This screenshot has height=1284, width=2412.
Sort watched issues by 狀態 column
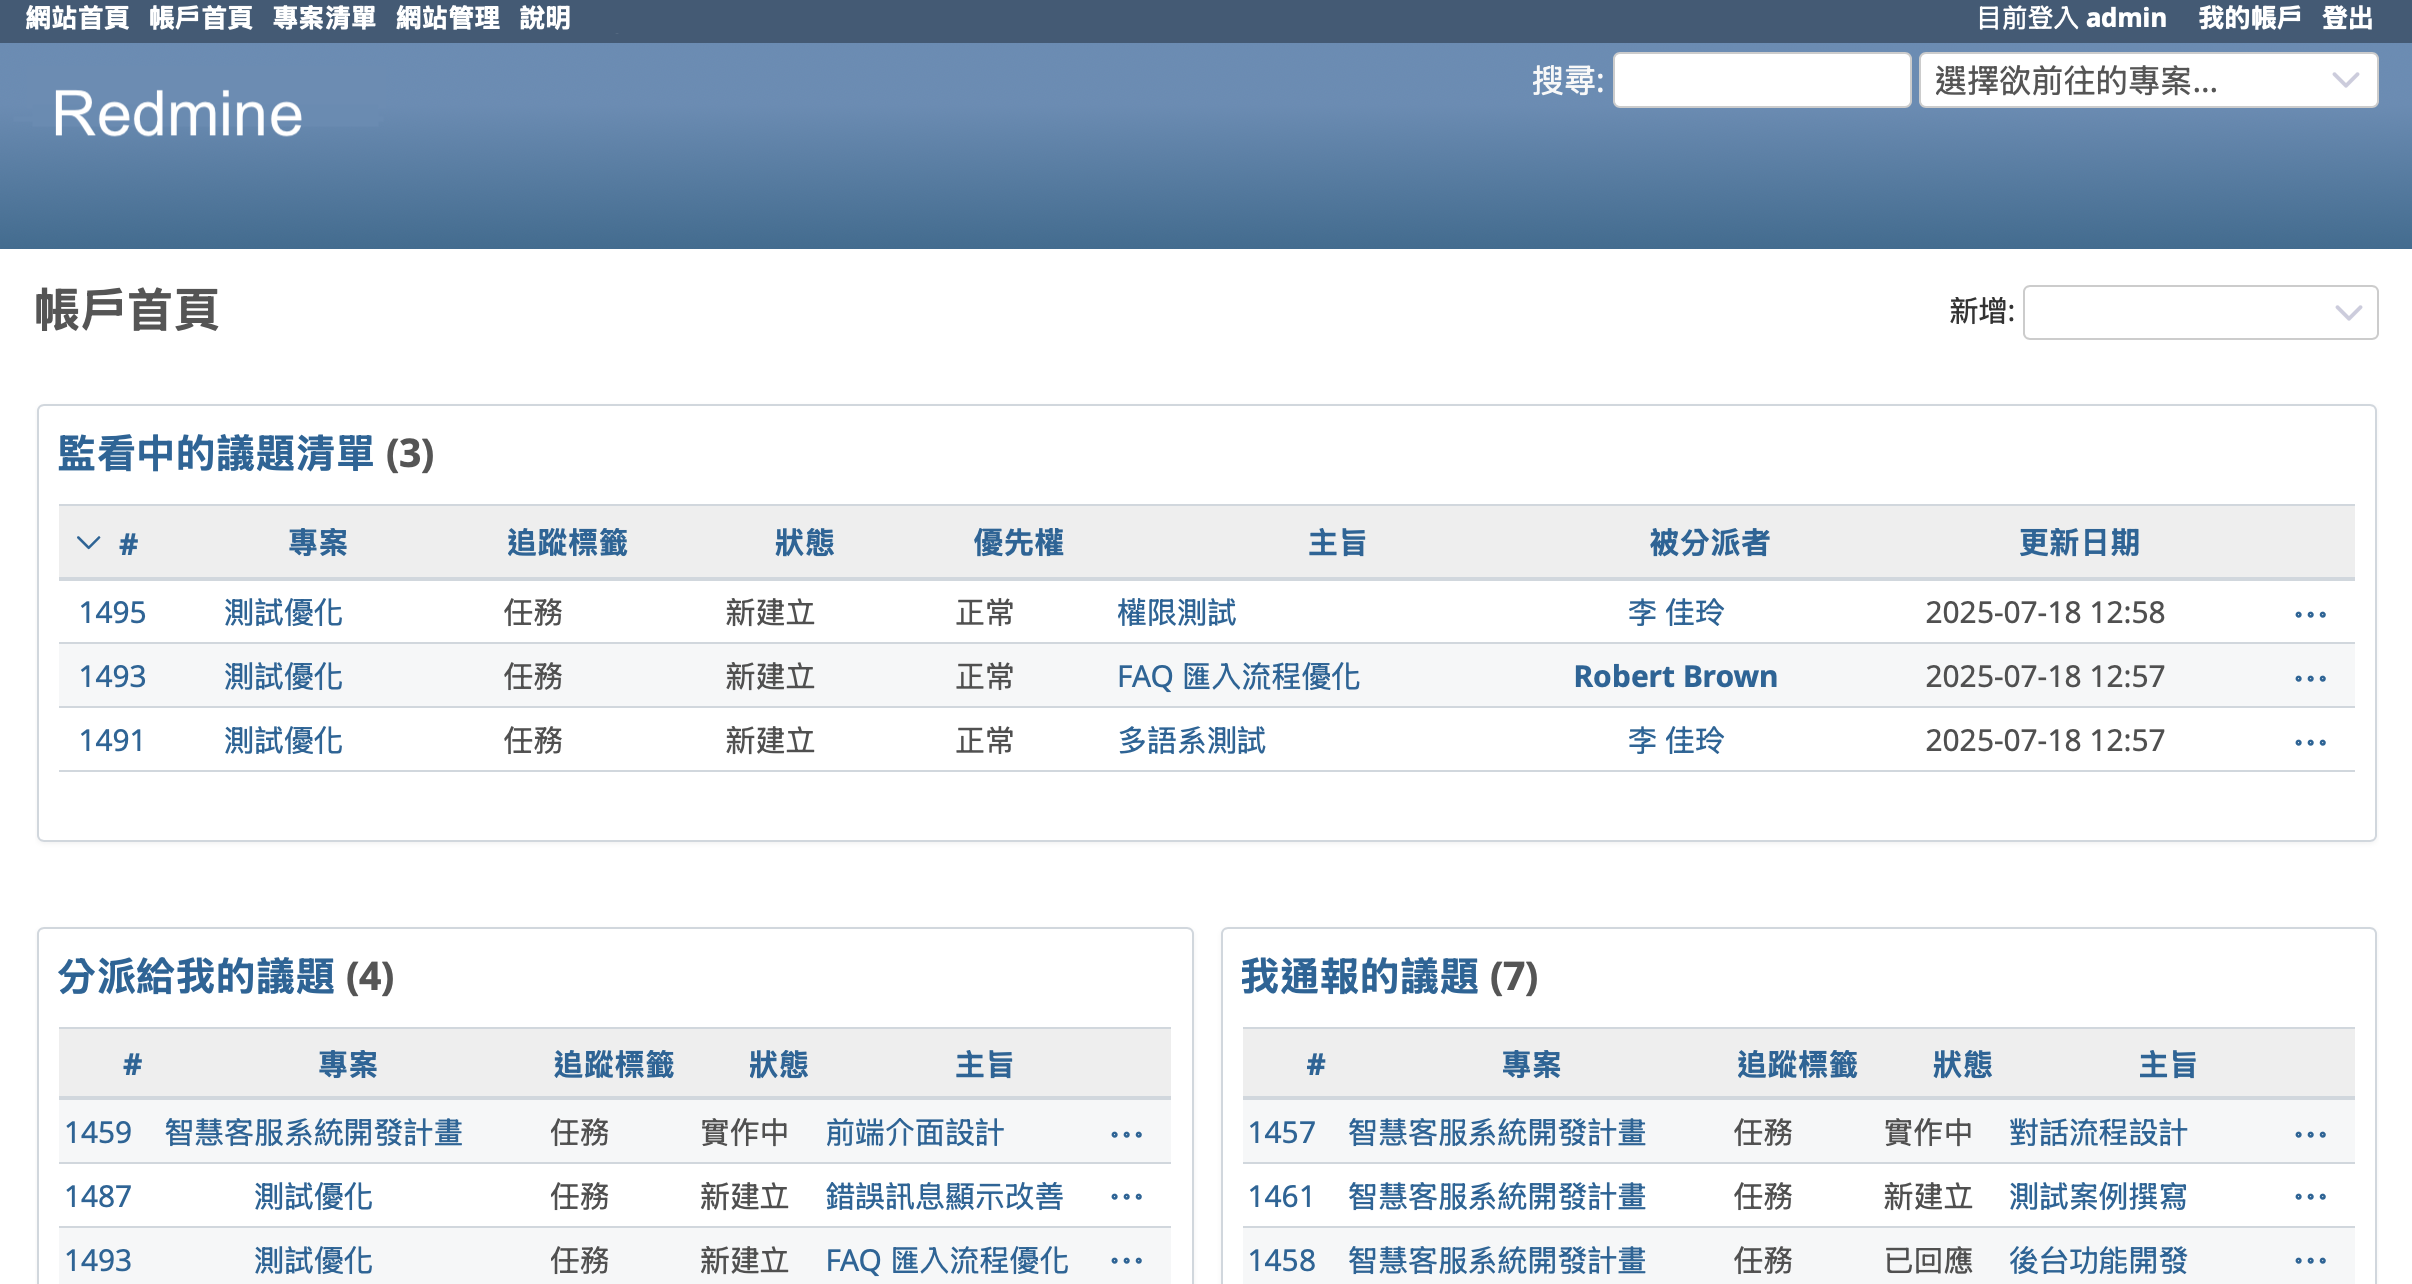point(805,543)
